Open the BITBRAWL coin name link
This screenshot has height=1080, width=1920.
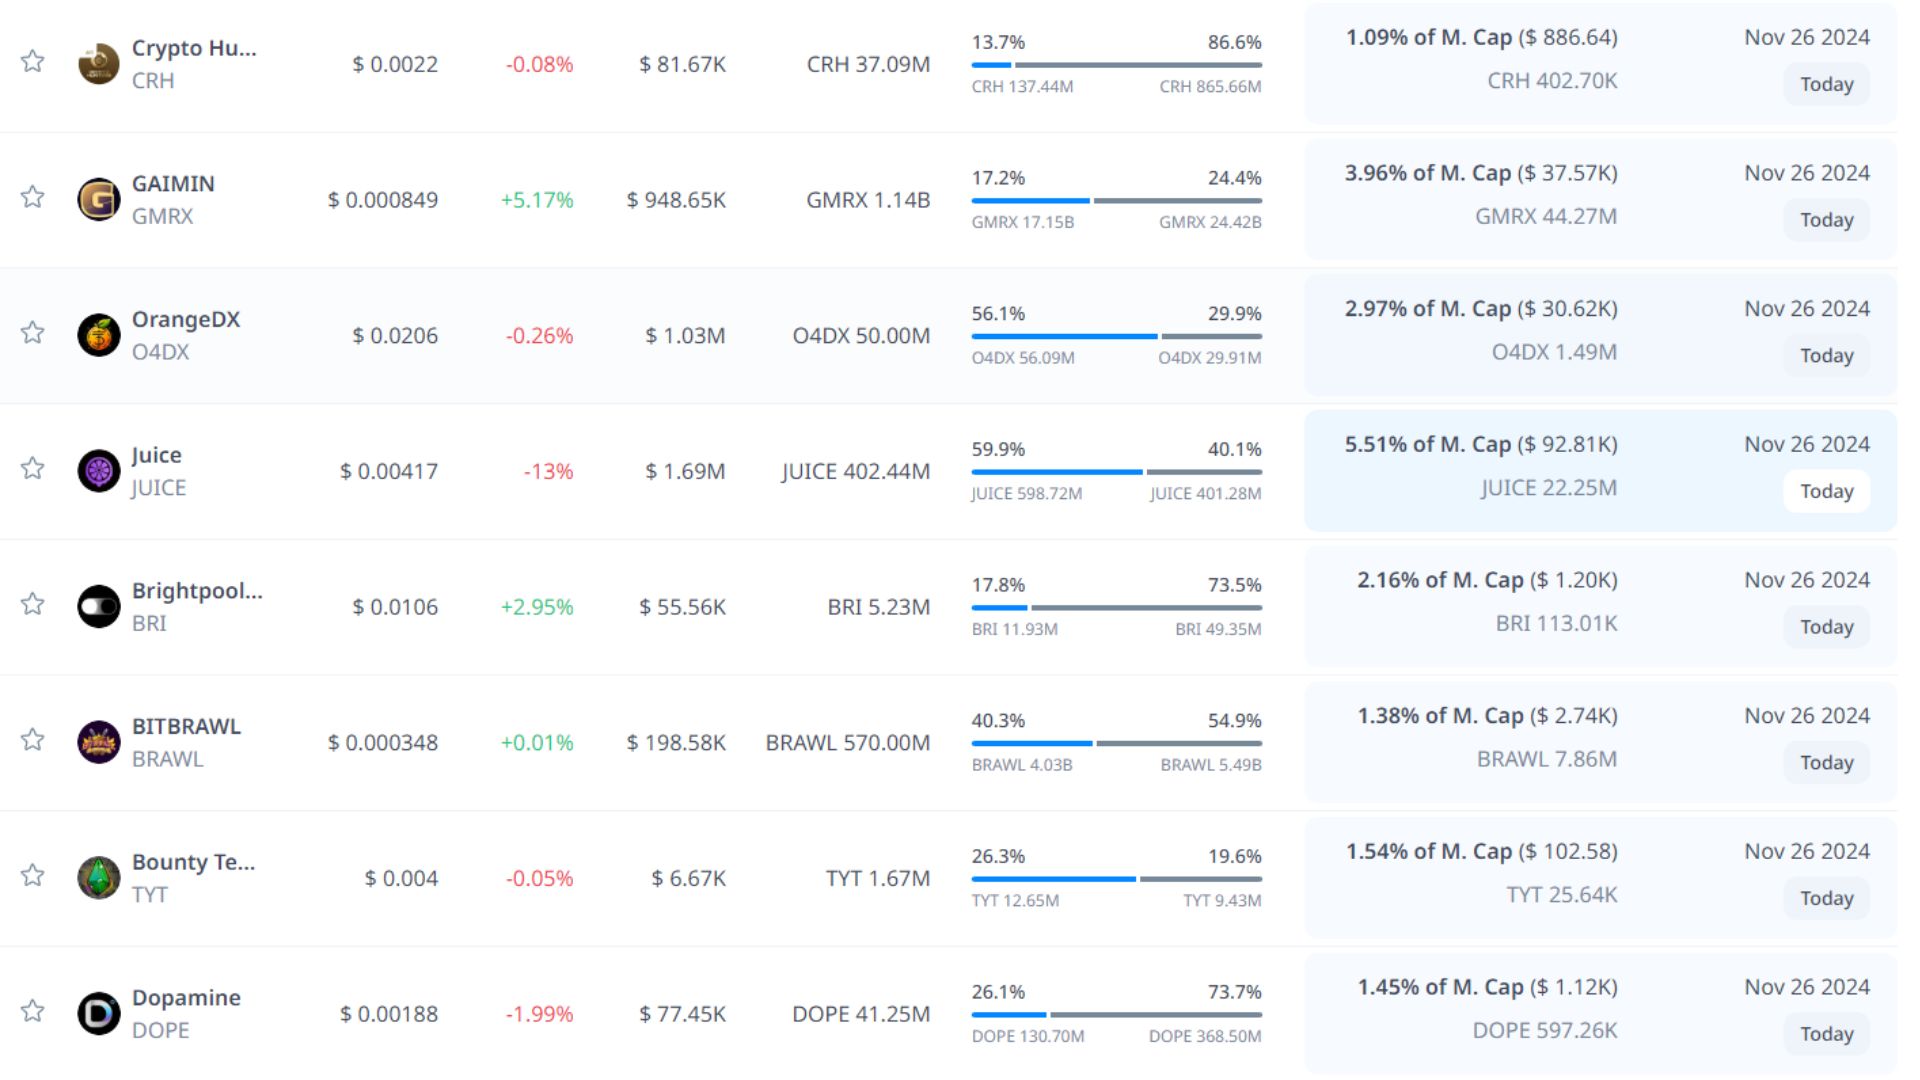pos(186,727)
